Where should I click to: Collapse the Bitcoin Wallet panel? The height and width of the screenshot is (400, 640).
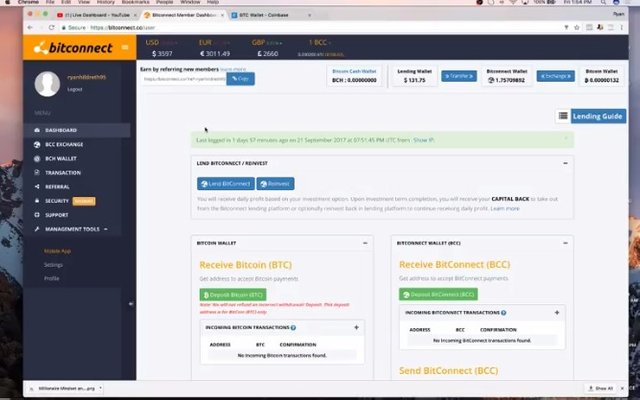click(365, 243)
